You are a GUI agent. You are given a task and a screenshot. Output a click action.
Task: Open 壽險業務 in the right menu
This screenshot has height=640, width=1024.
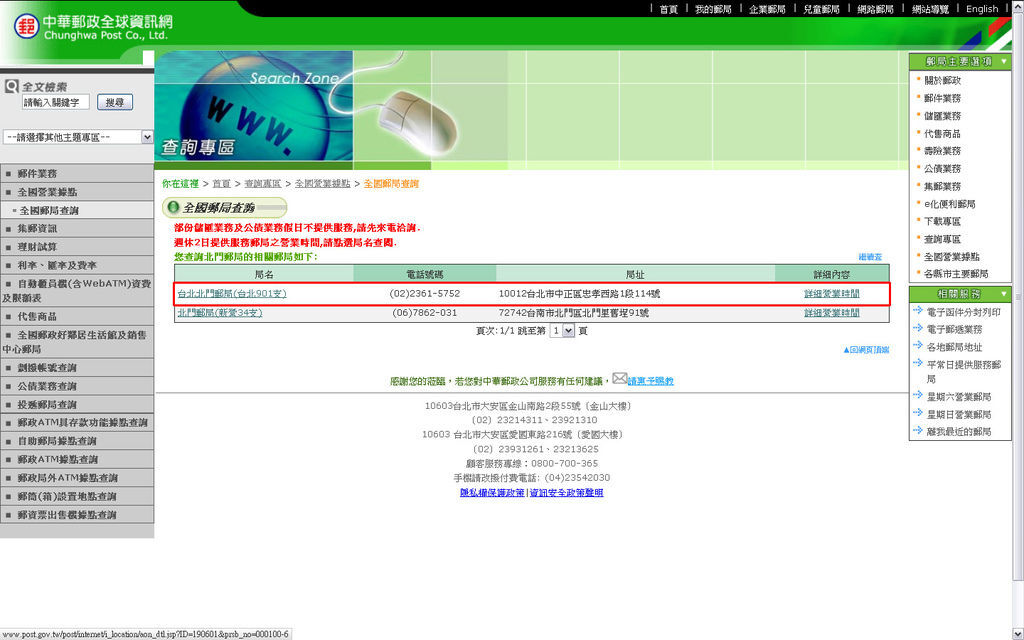coord(942,151)
